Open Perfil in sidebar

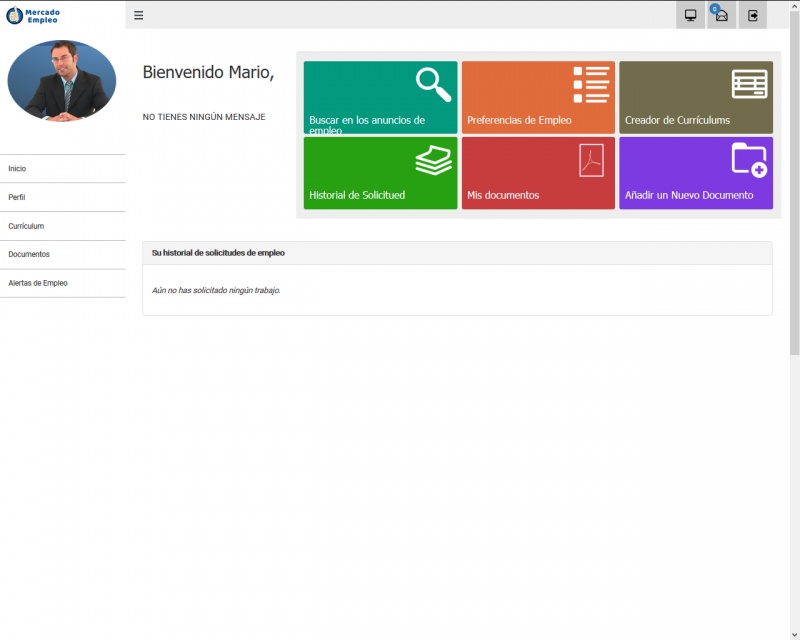tap(63, 197)
